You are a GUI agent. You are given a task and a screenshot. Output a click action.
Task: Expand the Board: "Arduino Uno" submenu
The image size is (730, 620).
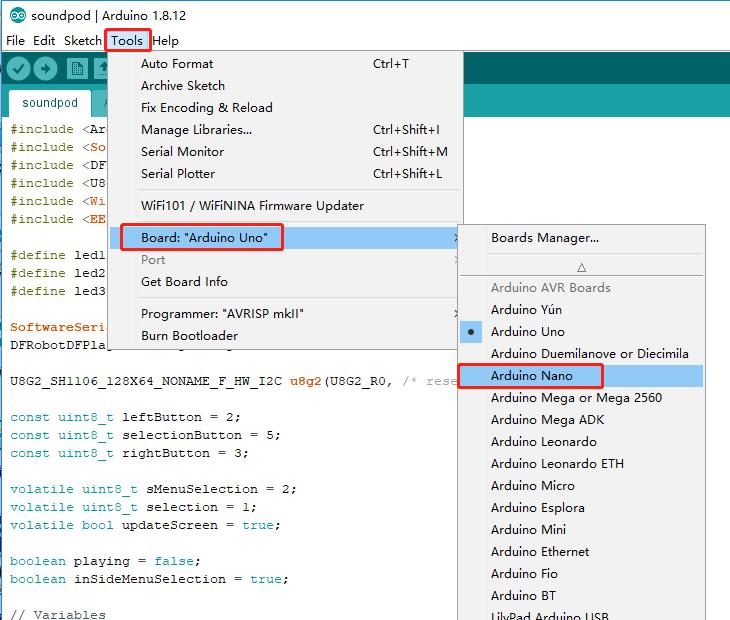click(x=203, y=238)
